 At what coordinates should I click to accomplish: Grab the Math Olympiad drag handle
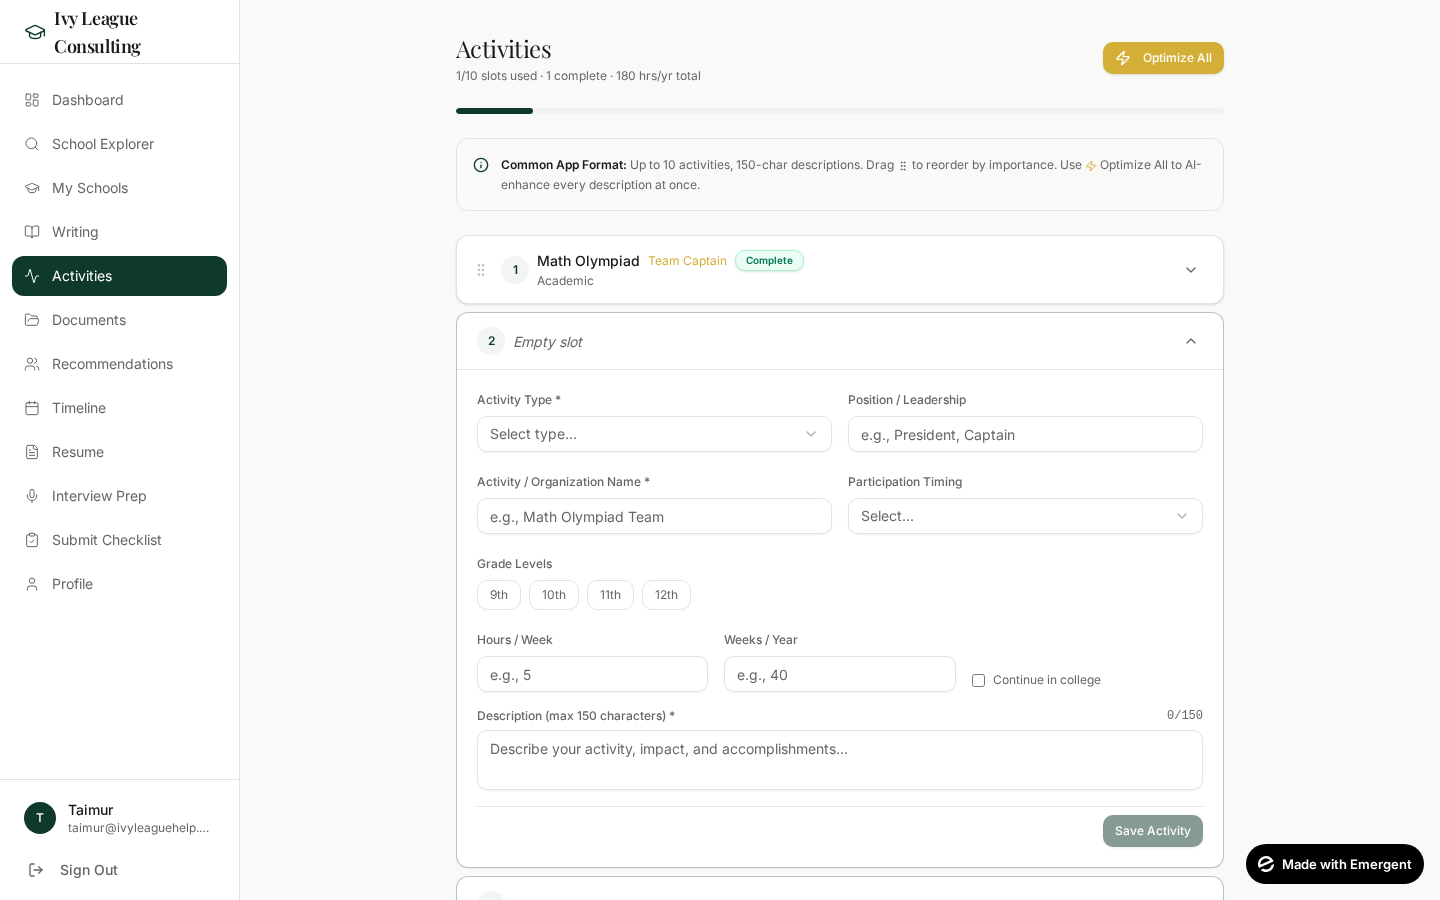coord(481,270)
